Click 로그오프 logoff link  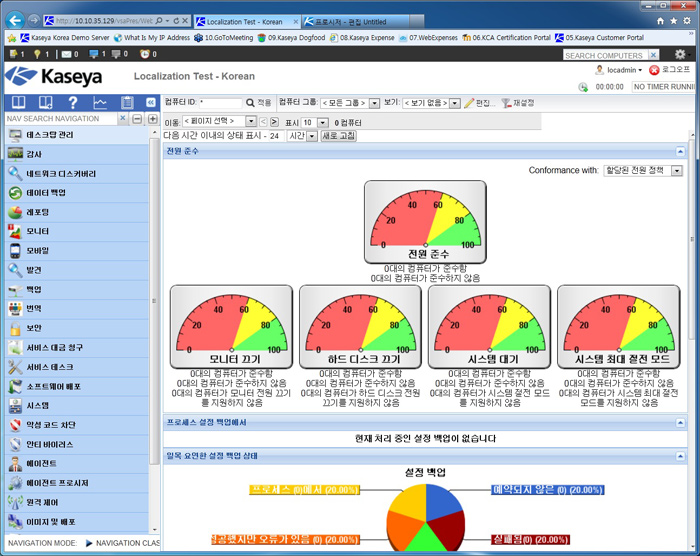669,70
